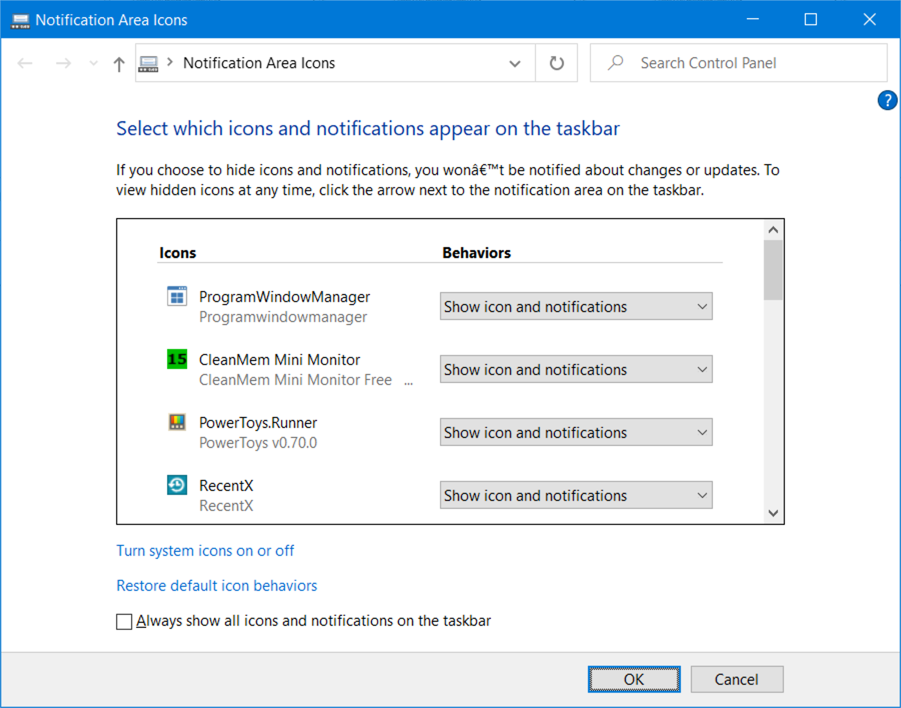Expand the address bar location dropdown
The image size is (901, 708).
coord(514,62)
